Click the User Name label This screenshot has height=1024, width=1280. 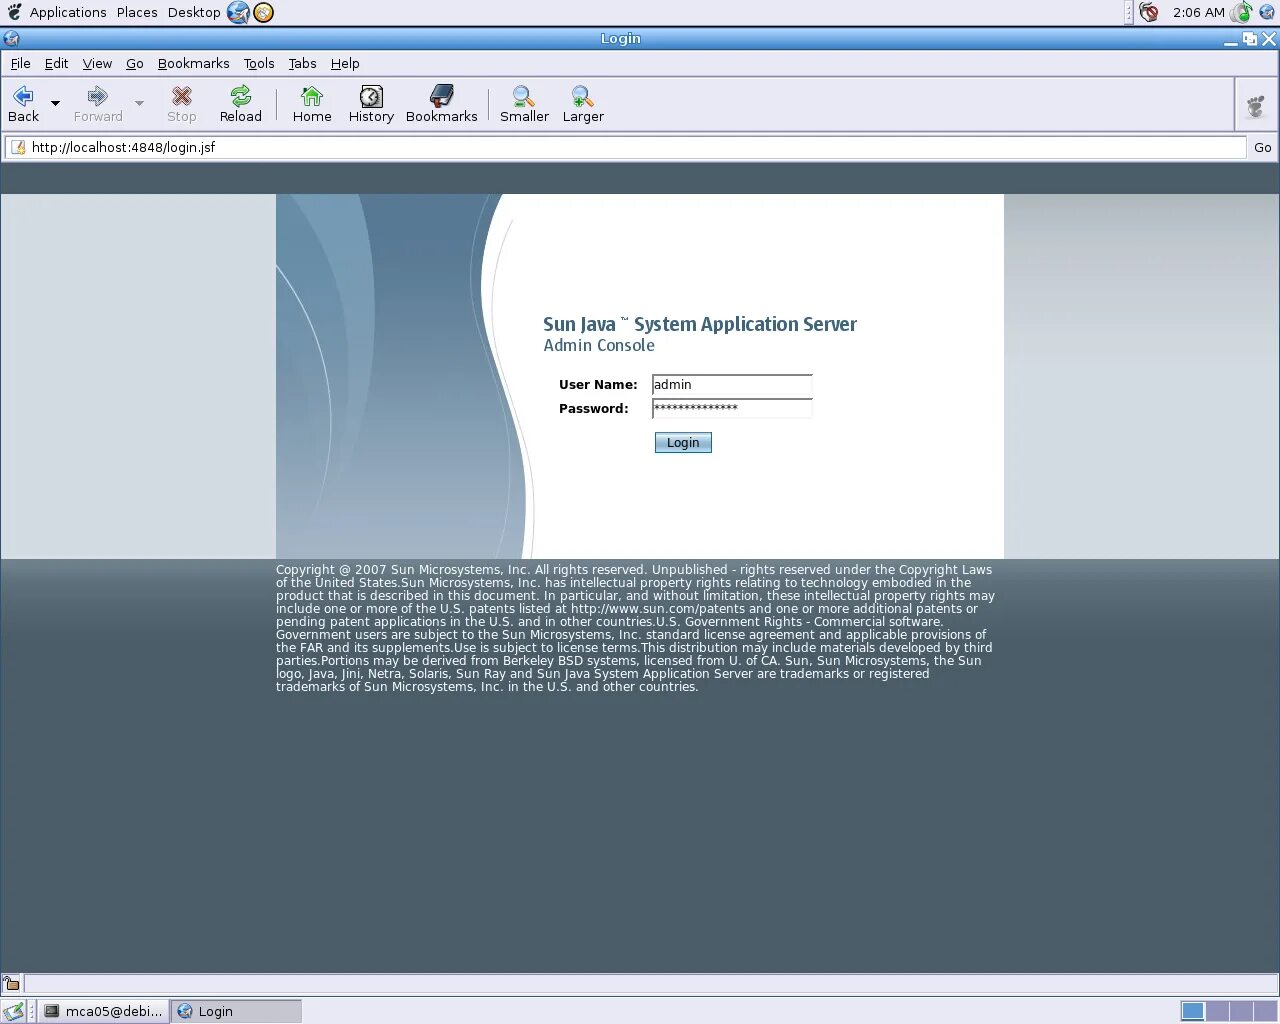pyautogui.click(x=598, y=384)
